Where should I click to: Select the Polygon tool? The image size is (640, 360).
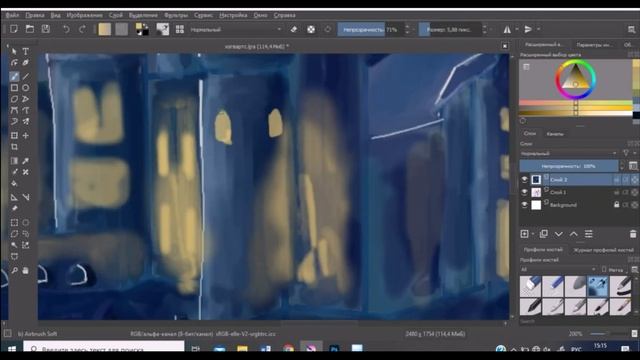14,99
